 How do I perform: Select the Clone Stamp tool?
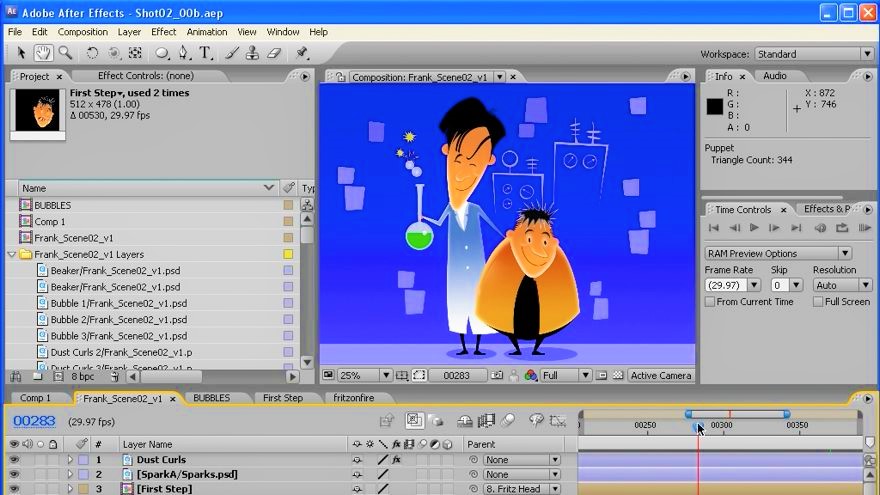[253, 53]
